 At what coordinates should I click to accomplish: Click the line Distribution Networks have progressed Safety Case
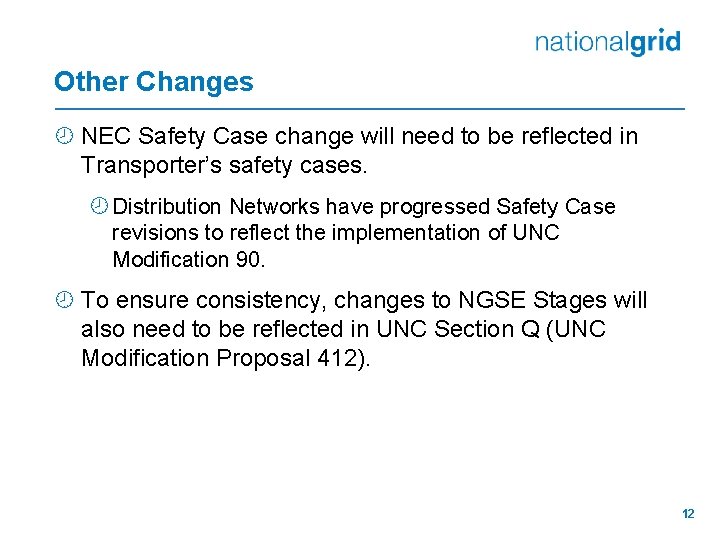coord(364,207)
